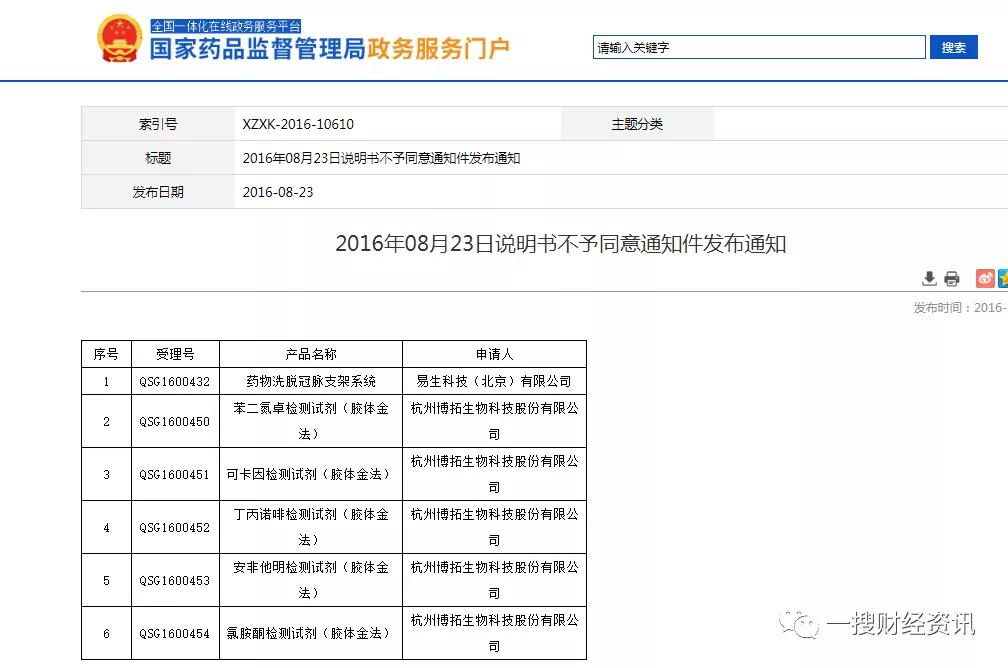Click 可卡因检测试剂（胶体金法）in row 3

point(309,473)
